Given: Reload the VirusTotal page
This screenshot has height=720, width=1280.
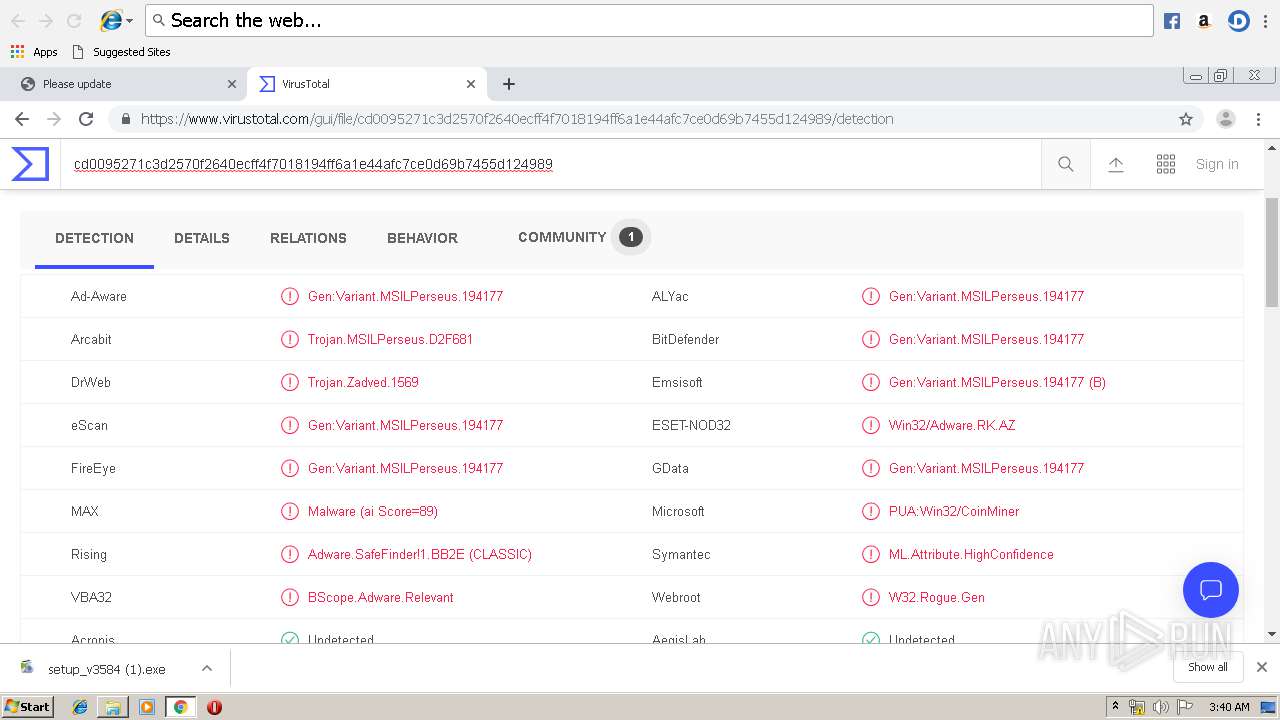Looking at the screenshot, I should [86, 119].
